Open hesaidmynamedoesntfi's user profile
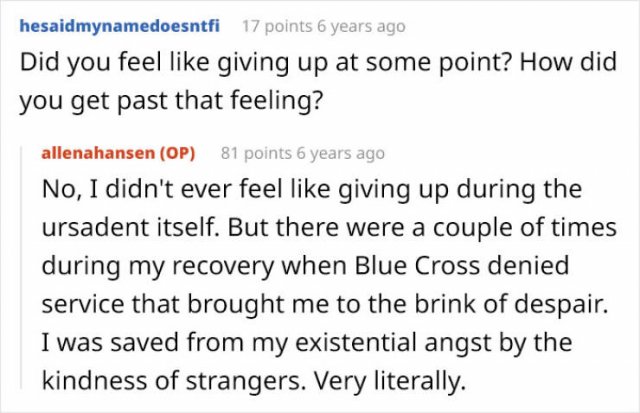 point(120,26)
